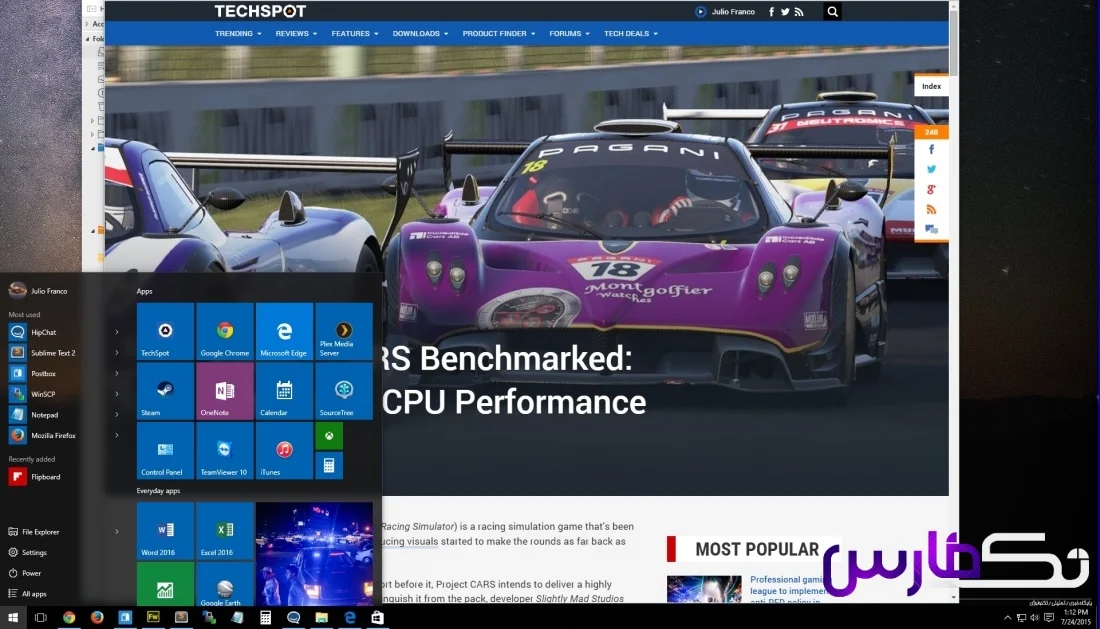The image size is (1100, 629).
Task: Open the Plex Media Server tile
Action: coord(344,332)
